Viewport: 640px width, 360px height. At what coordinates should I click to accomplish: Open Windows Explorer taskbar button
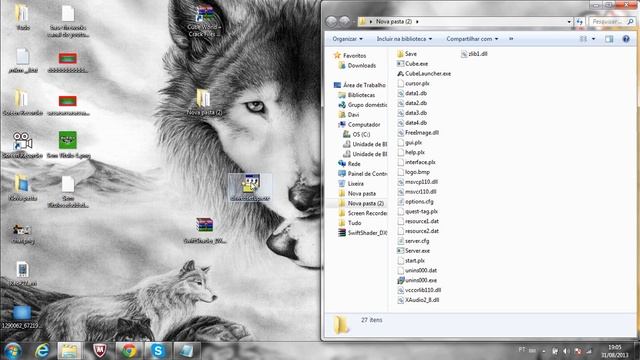point(69,351)
